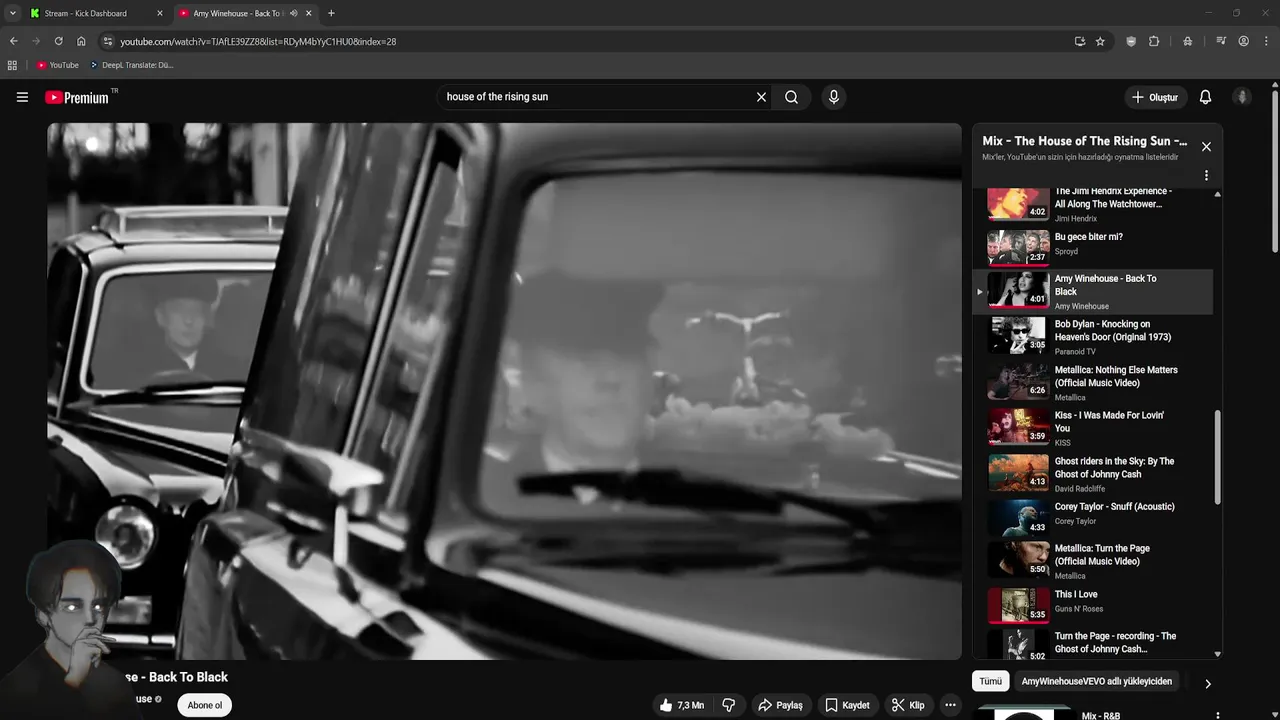The image size is (1280, 720).
Task: Mute the Amy Winehouse tab audio icon
Action: click(293, 13)
